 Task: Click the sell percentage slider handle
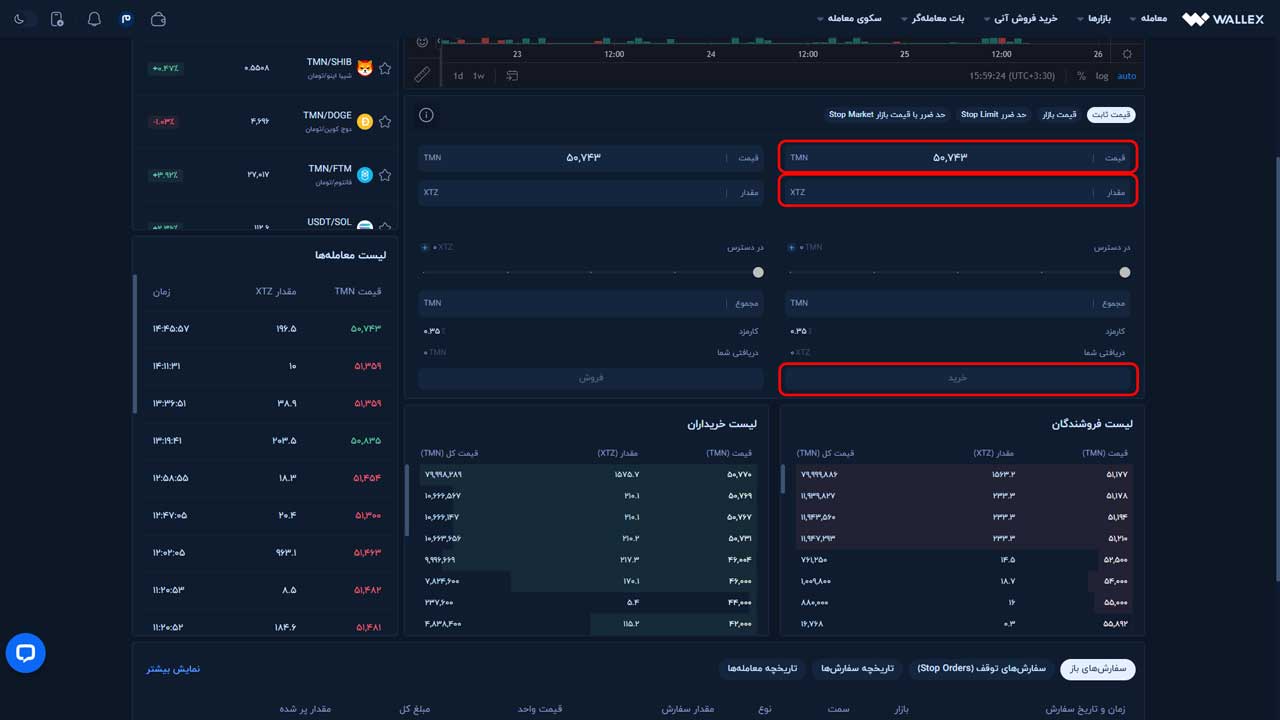(758, 272)
